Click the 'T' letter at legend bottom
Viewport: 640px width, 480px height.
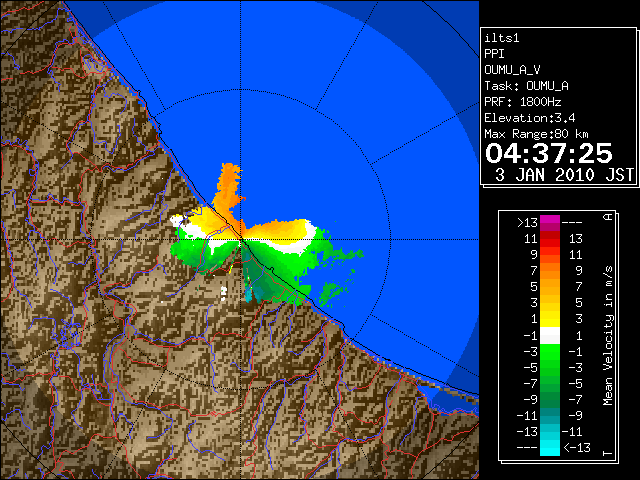pos(608,453)
